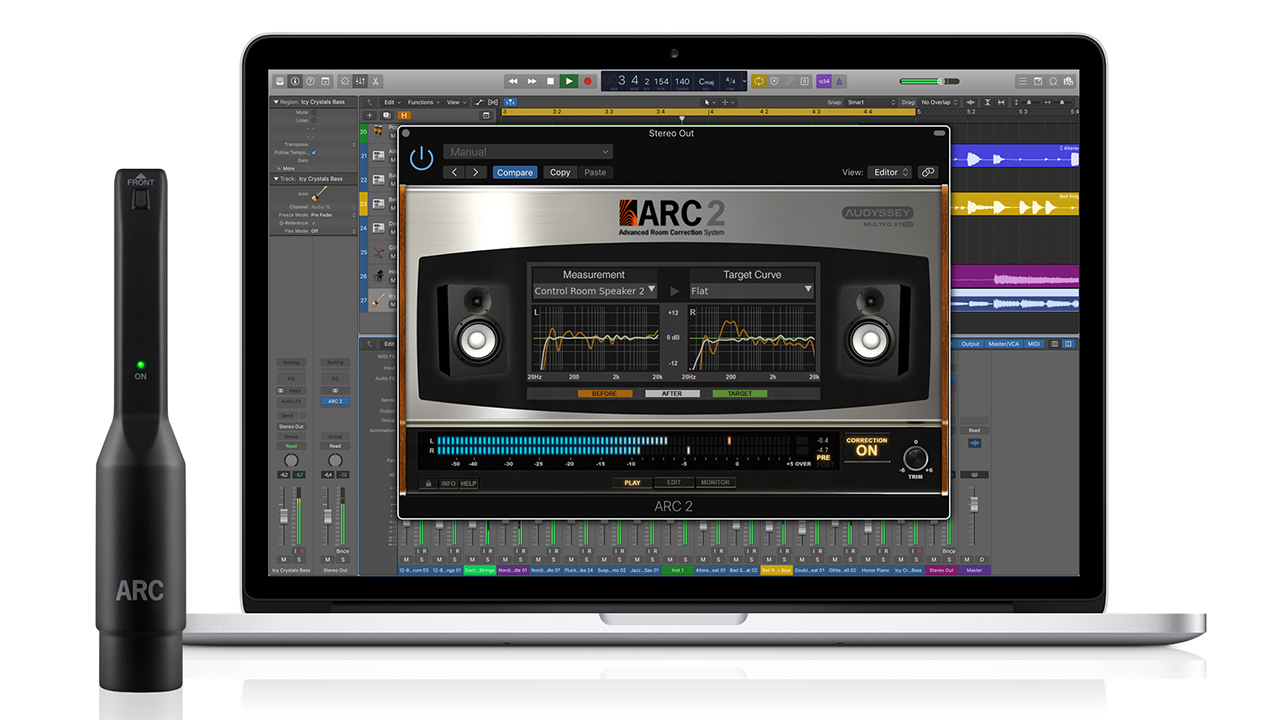Click the lock icon in ARC 2
1280x720 pixels.
click(428, 483)
